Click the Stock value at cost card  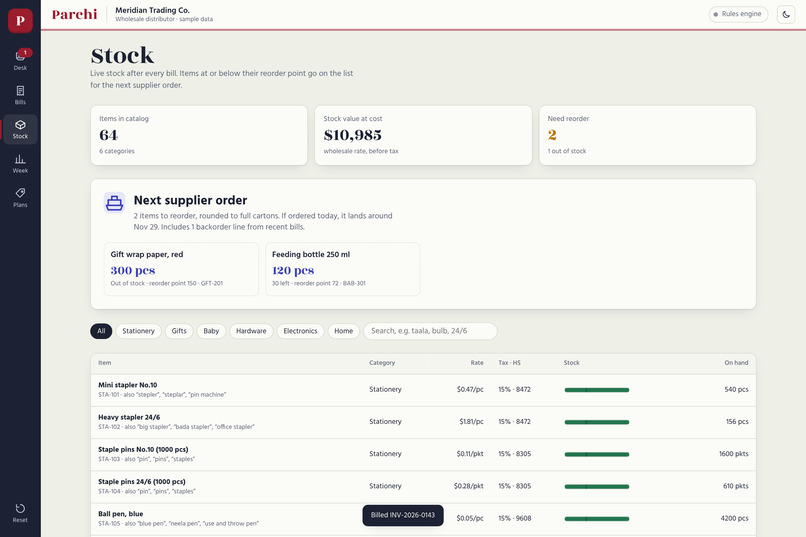point(423,135)
